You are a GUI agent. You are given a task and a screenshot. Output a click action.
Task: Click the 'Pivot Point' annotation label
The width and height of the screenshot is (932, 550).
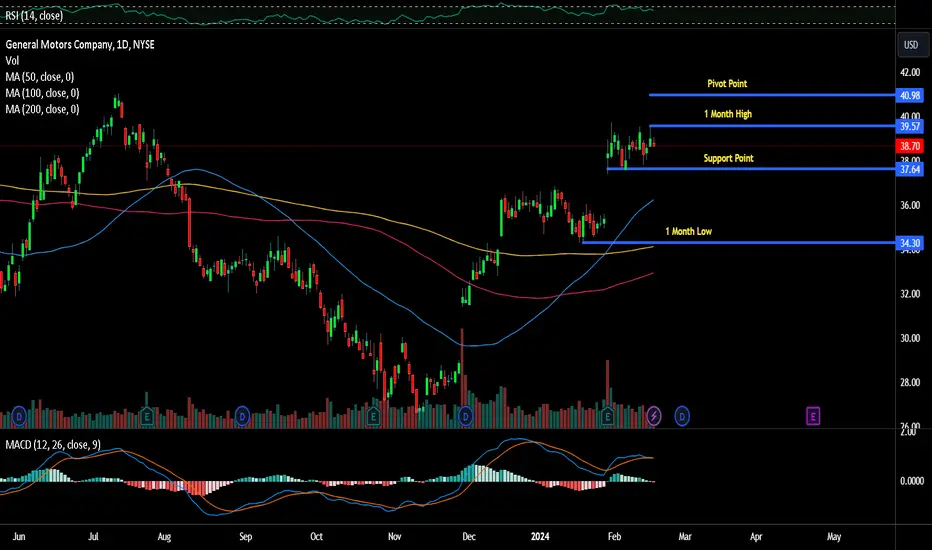(727, 83)
